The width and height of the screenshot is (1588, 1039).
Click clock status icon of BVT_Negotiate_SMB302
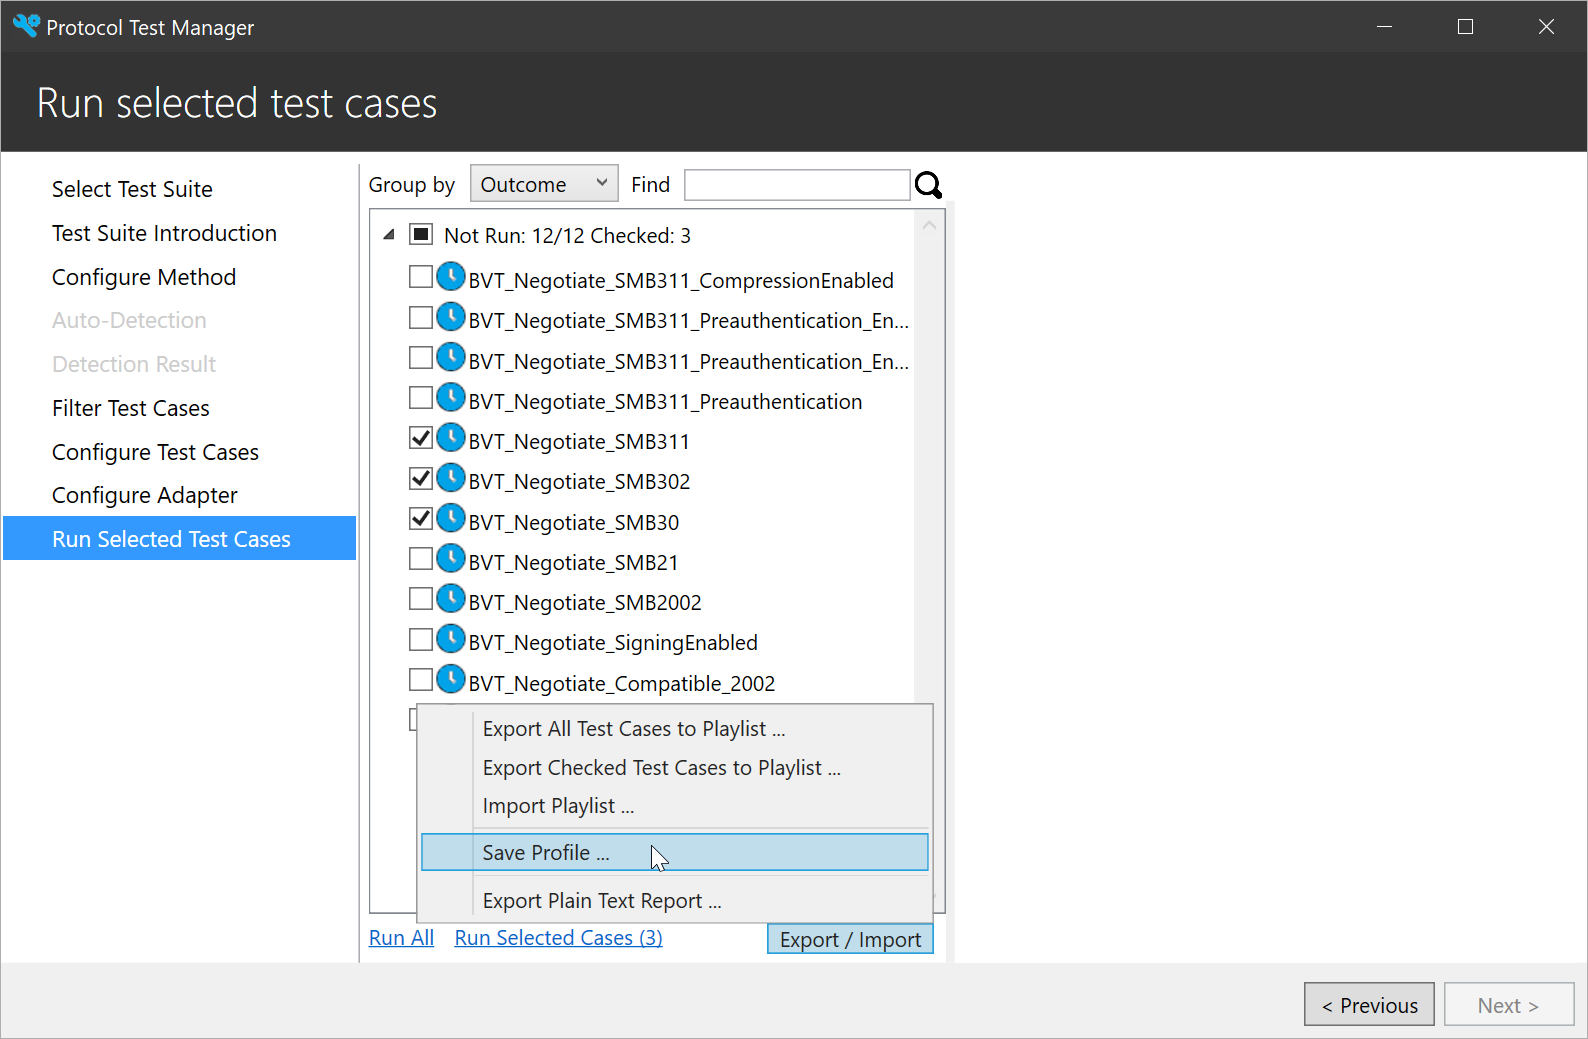pyautogui.click(x=451, y=478)
